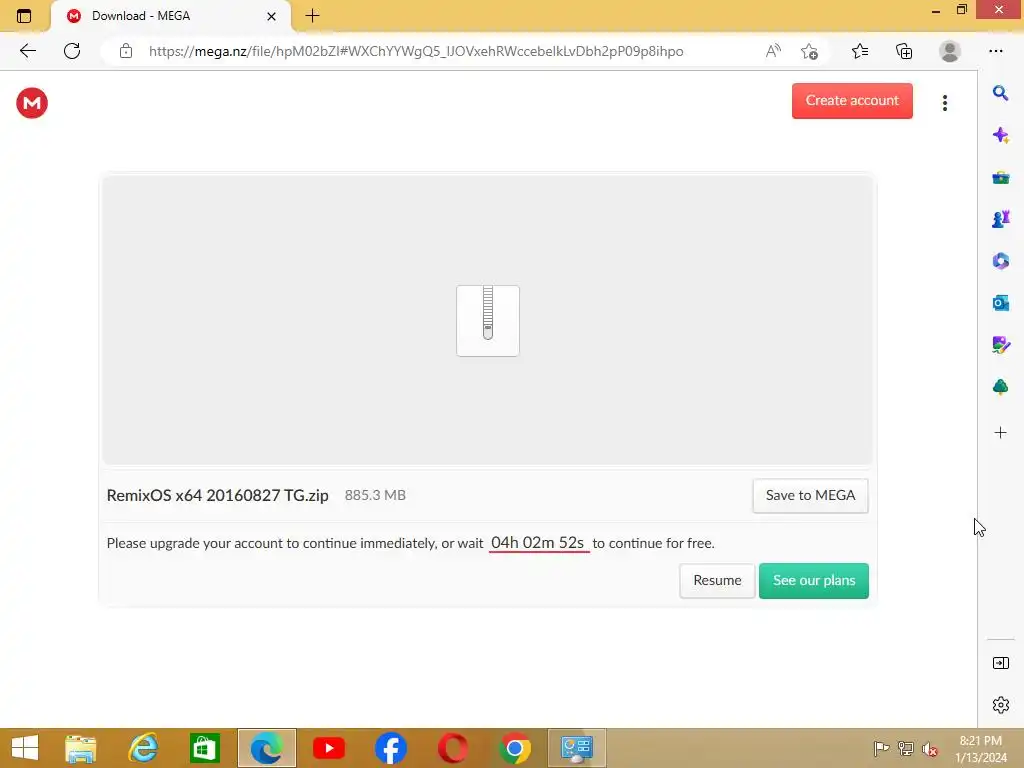1024x768 pixels.
Task: Launch Opera from the taskbar
Action: (453, 748)
